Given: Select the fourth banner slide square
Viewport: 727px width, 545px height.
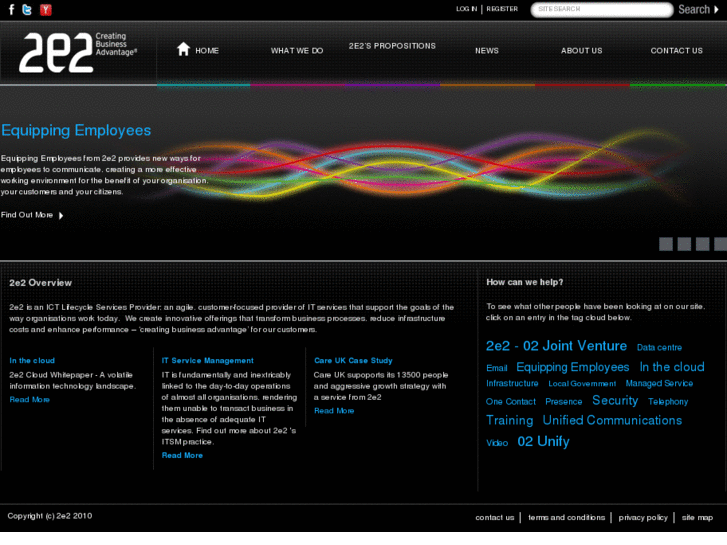Looking at the screenshot, I should click(721, 244).
